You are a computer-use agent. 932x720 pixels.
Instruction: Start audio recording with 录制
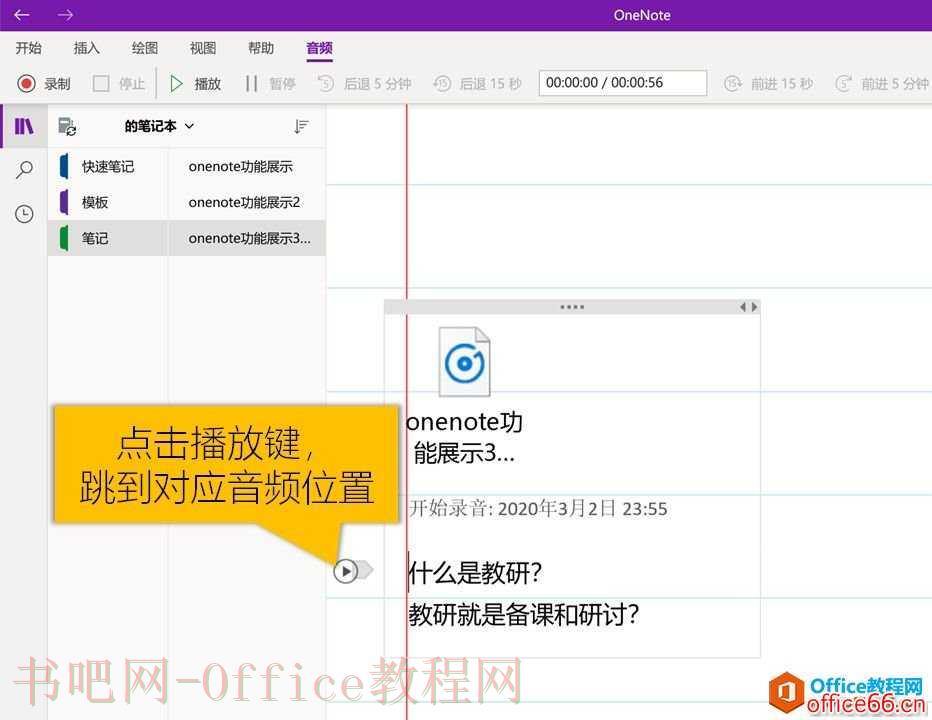(x=43, y=83)
